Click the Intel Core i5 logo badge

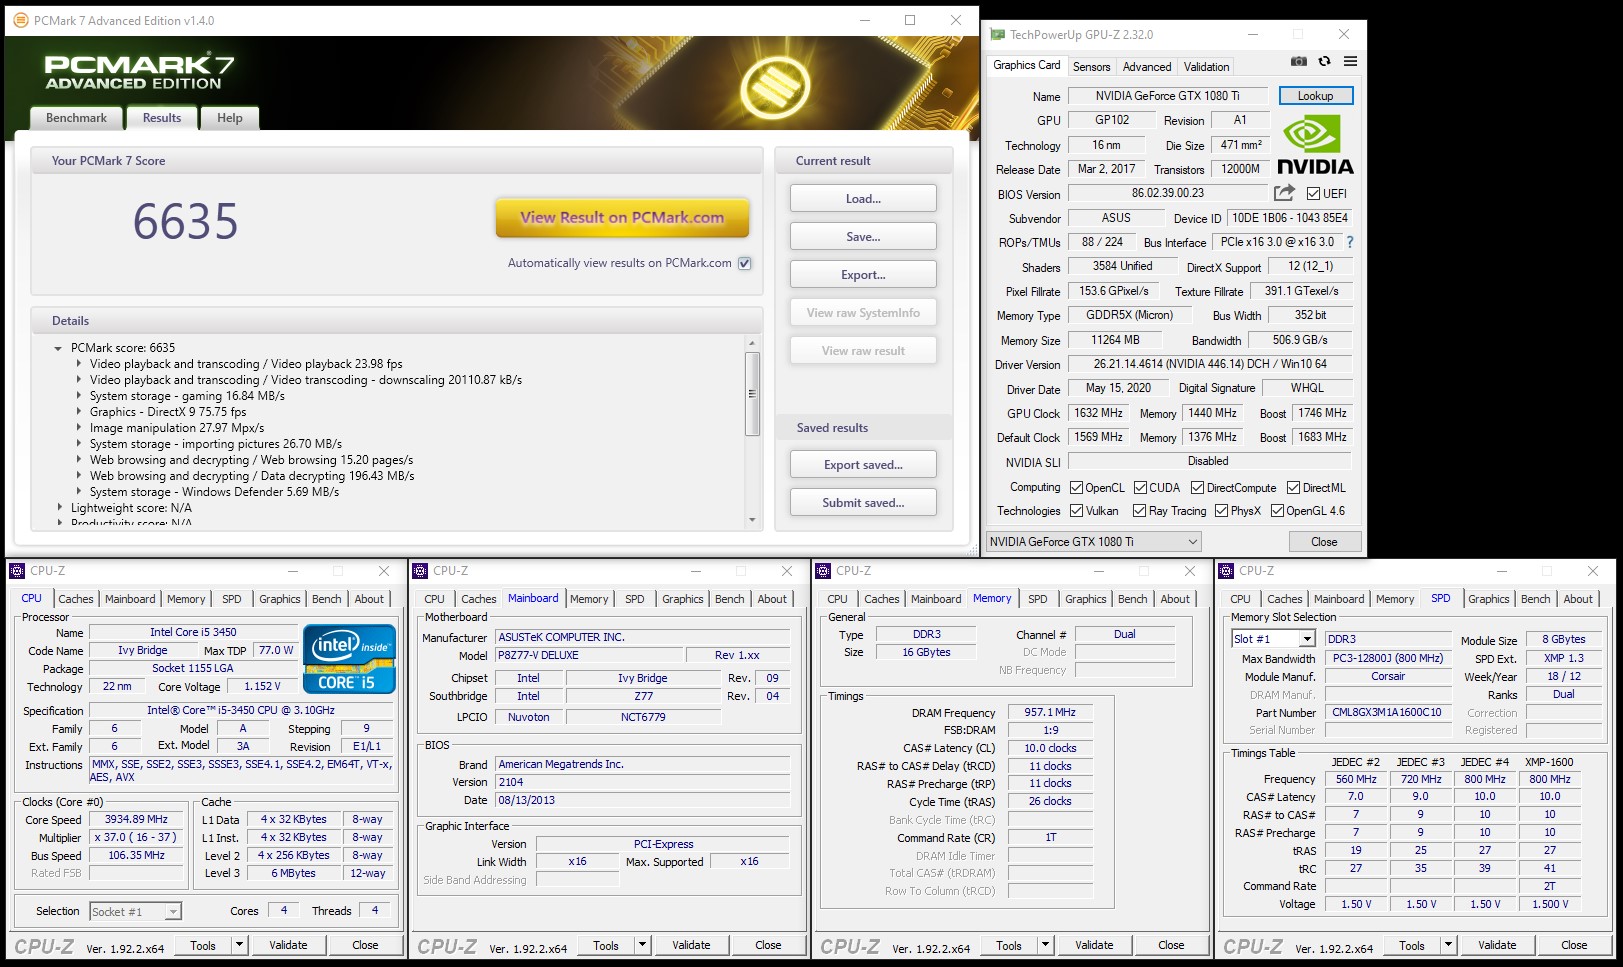point(349,658)
